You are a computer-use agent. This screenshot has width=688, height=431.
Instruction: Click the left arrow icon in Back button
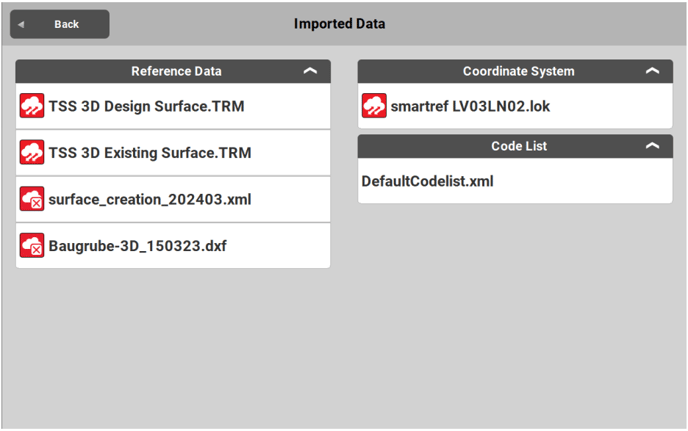[22, 24]
